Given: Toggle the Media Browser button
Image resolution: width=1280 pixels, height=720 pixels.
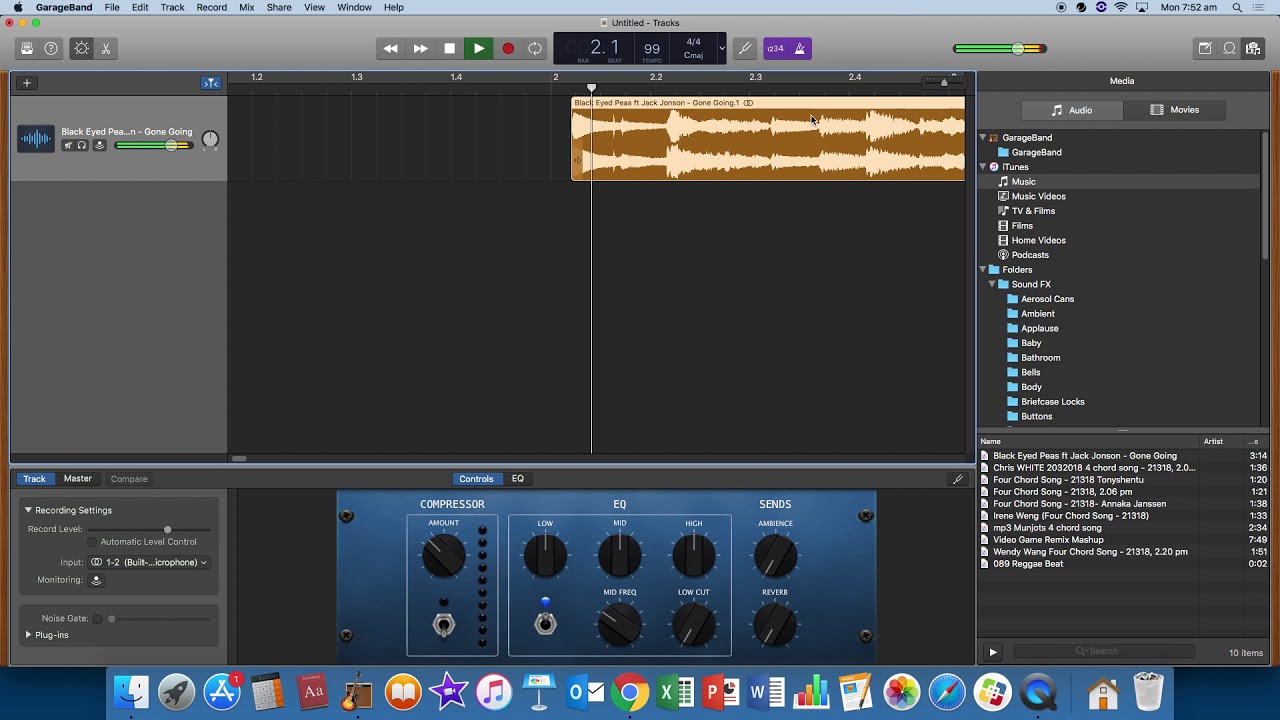Looking at the screenshot, I should pos(1253,48).
